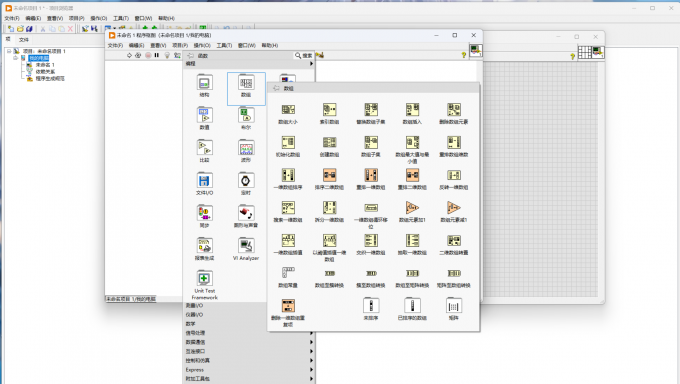Viewport: 680px width, 384px height.
Task: Switch to the Files (文件) tab in Project Explorer
Action: pos(24,39)
